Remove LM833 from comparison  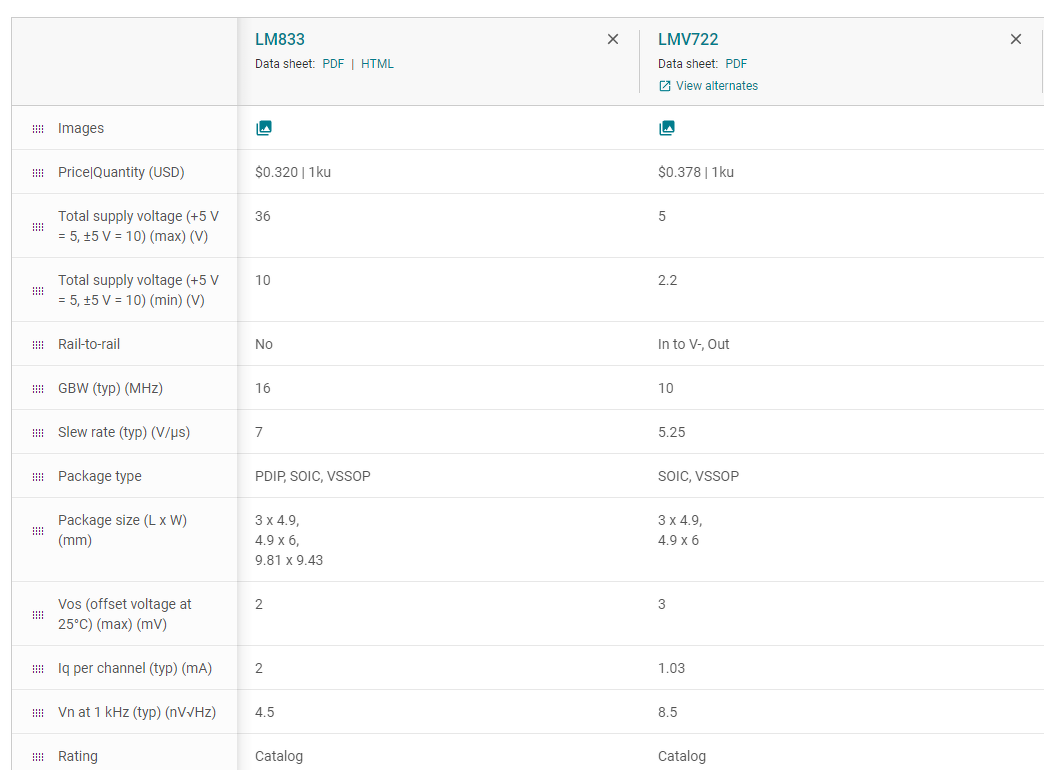tap(613, 39)
